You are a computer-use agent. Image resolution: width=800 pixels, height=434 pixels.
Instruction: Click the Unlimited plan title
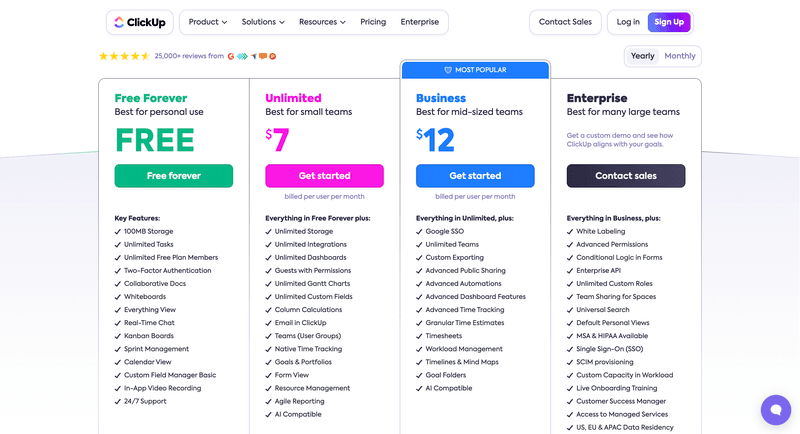pos(293,98)
